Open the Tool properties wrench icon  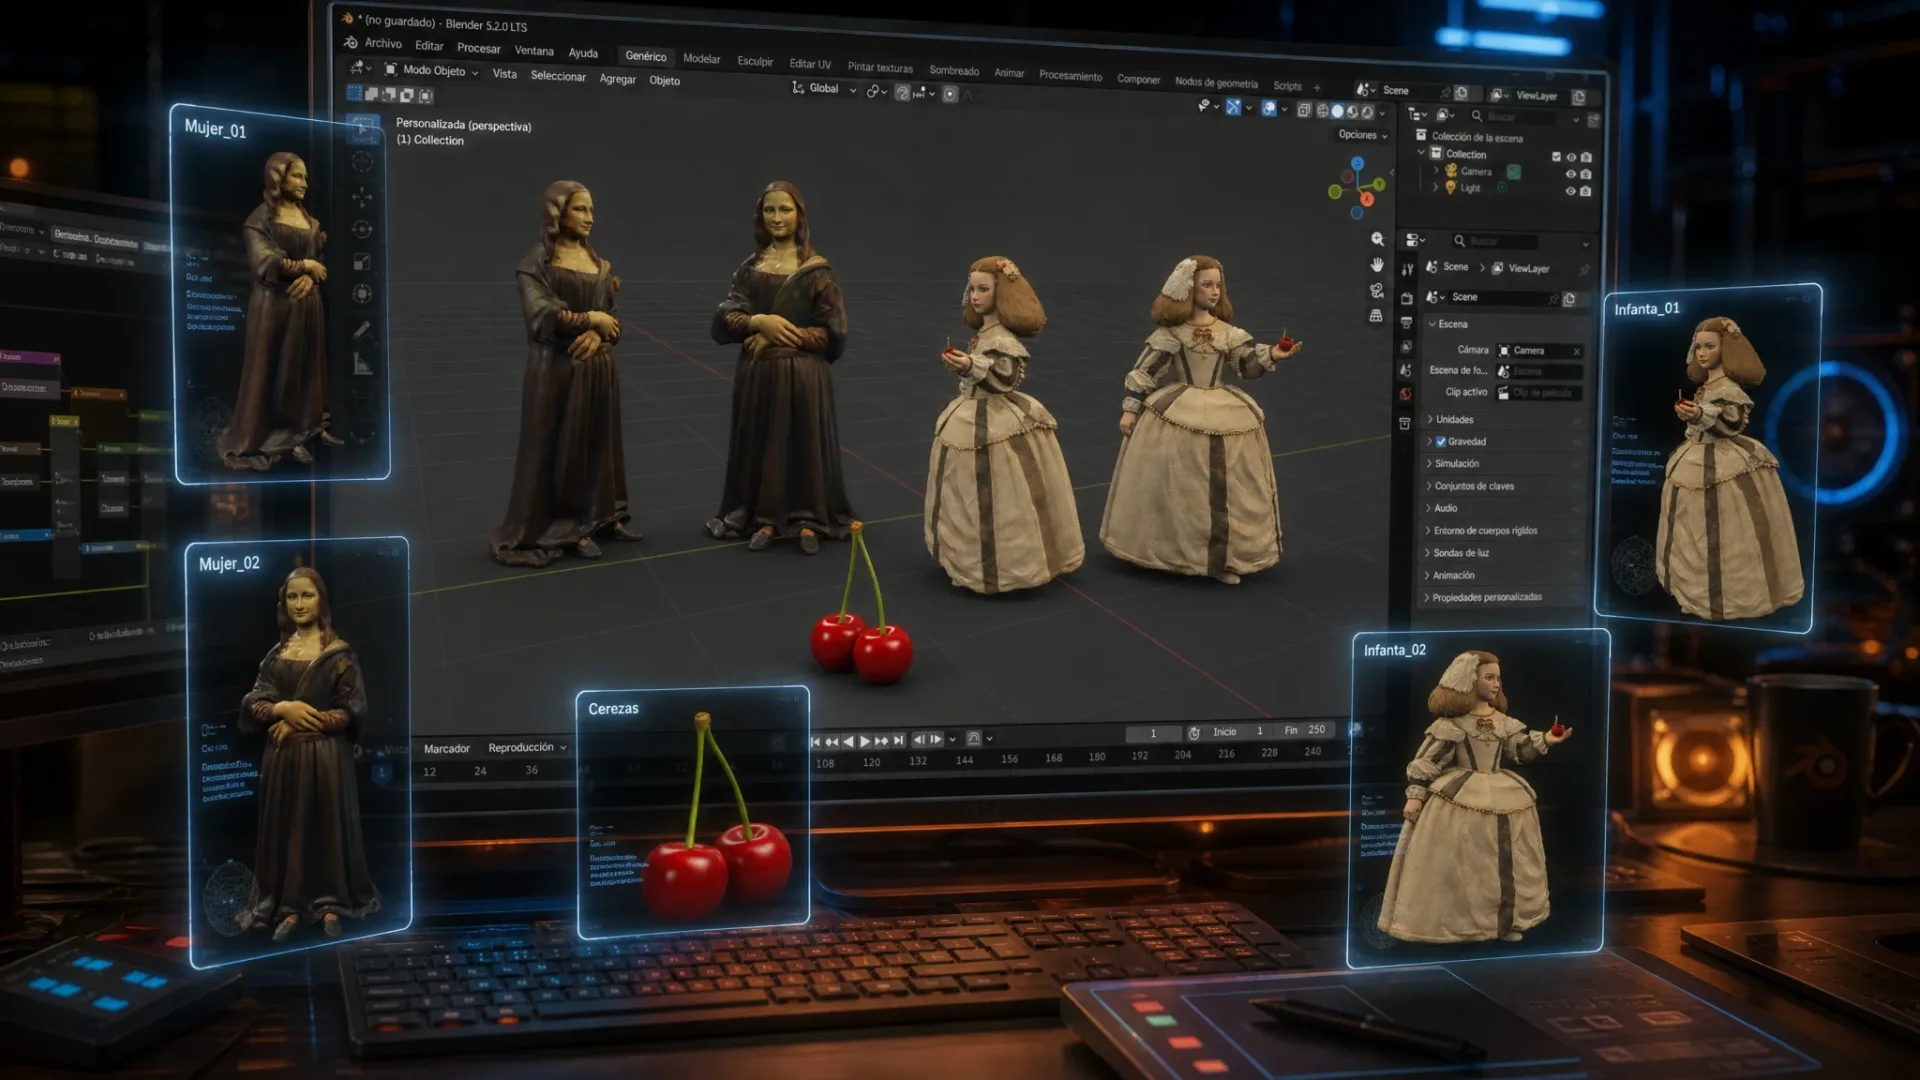click(x=1407, y=269)
